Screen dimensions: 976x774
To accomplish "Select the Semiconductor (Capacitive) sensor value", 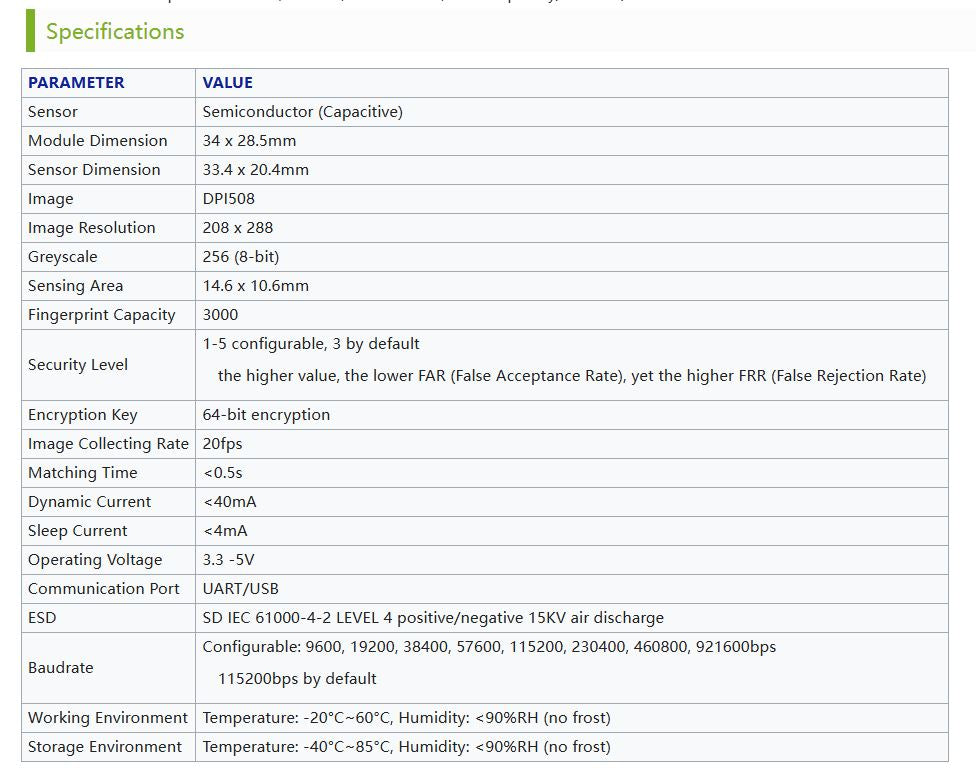I will click(x=302, y=112).
